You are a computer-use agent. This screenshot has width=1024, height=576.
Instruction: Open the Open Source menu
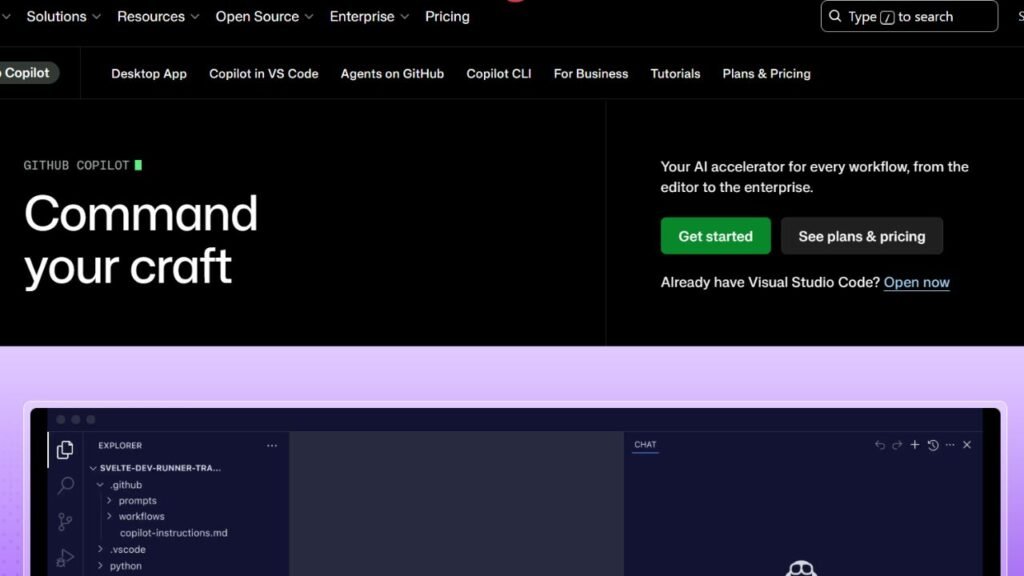(264, 17)
